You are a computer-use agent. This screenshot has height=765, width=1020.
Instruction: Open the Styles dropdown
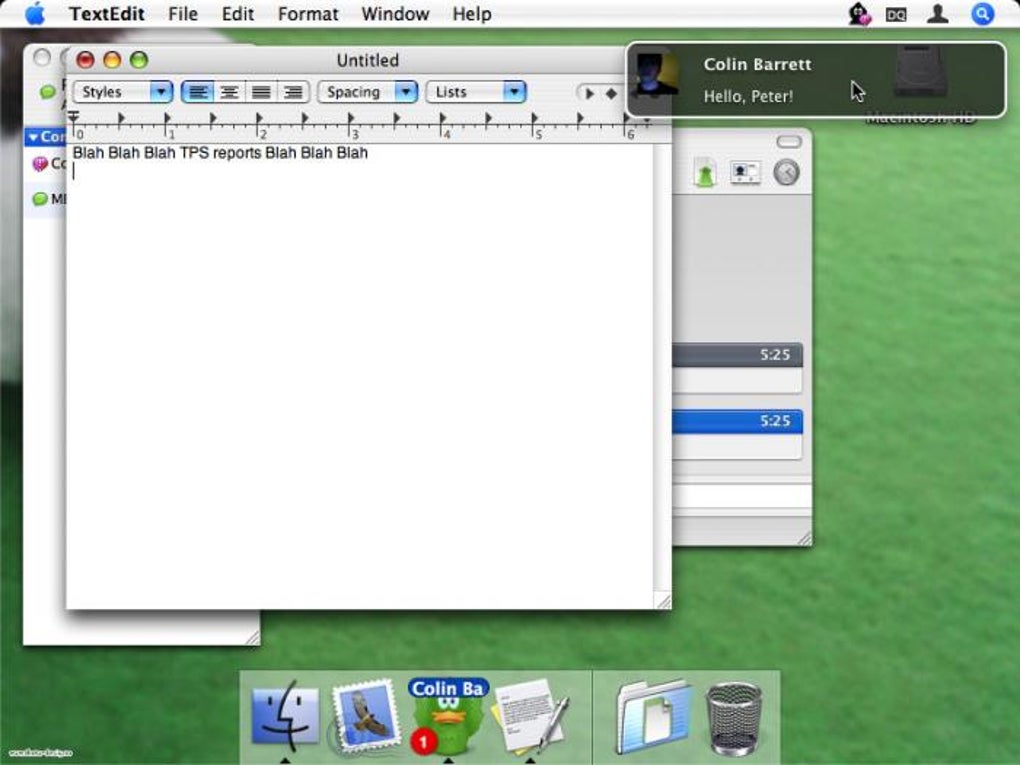click(x=123, y=92)
